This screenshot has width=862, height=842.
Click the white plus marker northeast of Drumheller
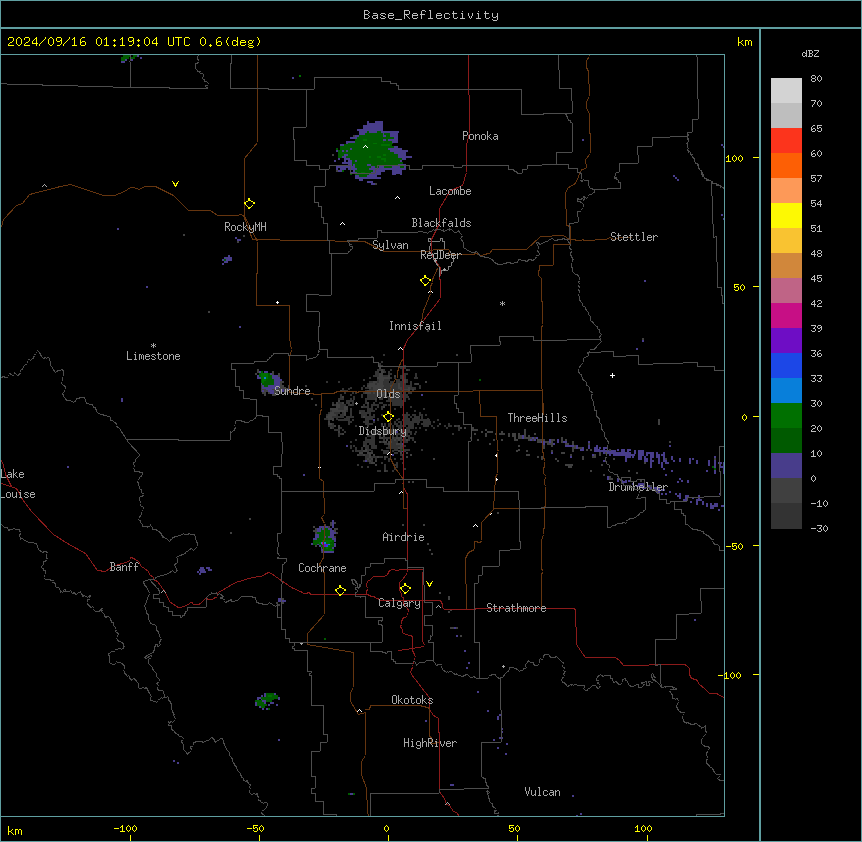click(x=612, y=375)
